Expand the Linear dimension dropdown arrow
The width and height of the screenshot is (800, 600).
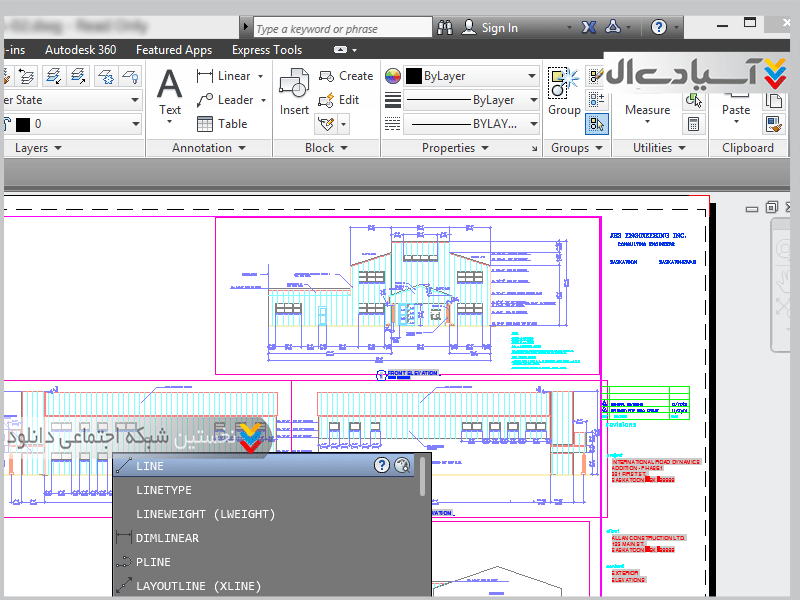(x=261, y=76)
